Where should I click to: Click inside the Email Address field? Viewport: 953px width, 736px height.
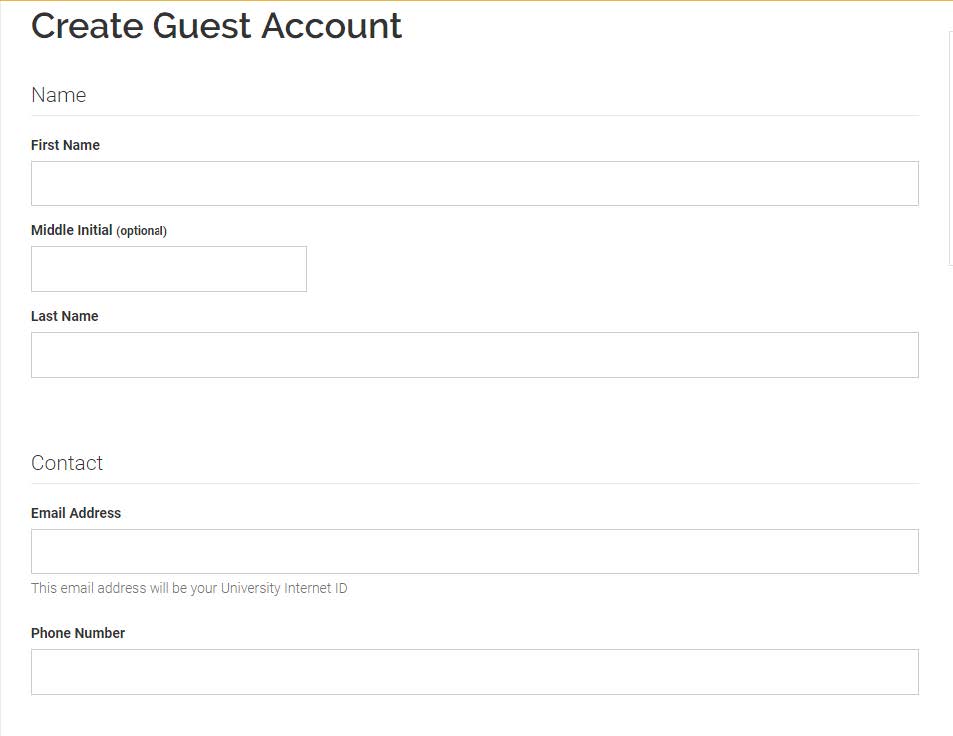pos(474,551)
